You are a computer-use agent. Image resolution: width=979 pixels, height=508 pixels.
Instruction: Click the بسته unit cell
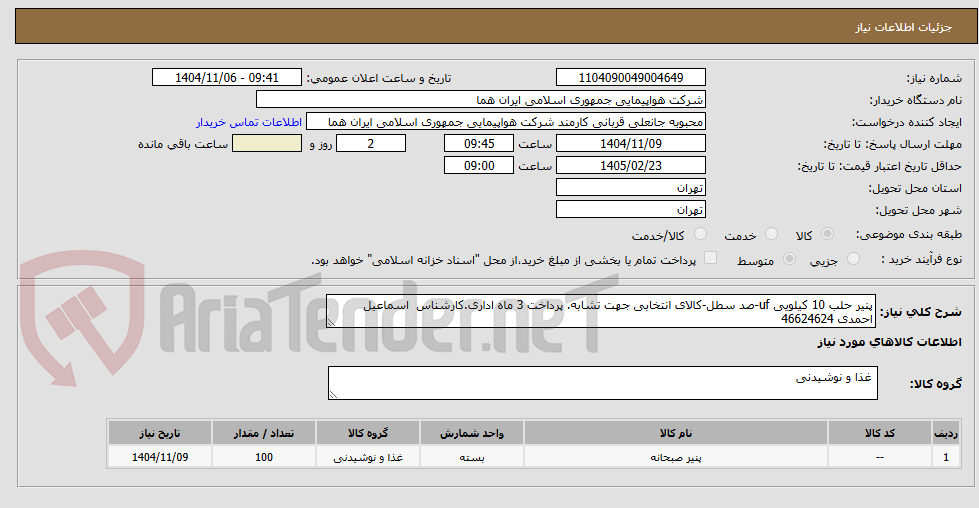click(x=471, y=457)
